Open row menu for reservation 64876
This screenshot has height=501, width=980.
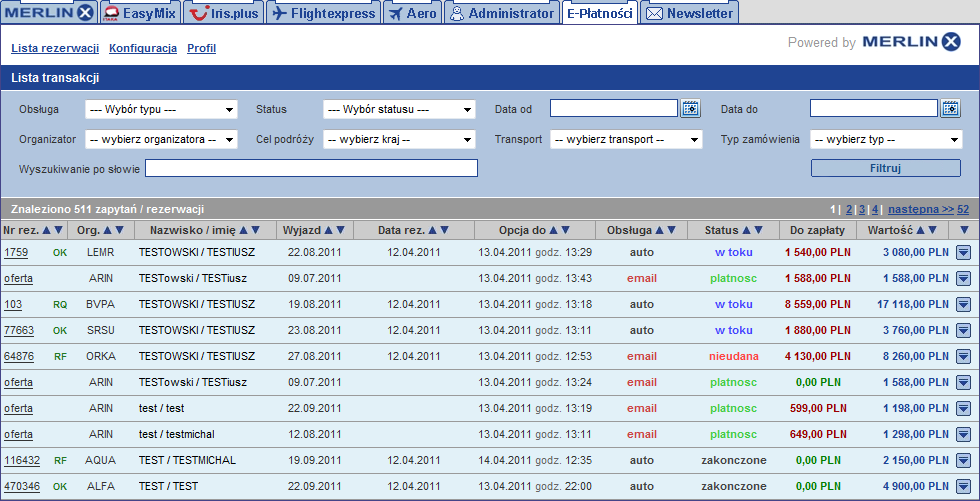click(x=963, y=356)
